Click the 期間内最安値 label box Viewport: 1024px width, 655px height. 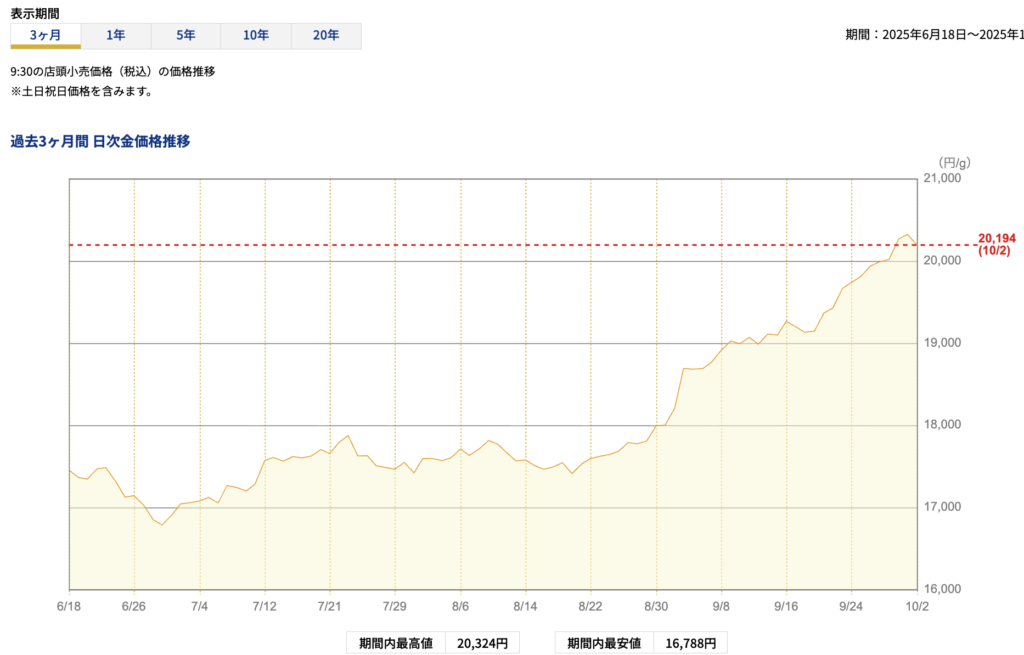pyautogui.click(x=603, y=643)
